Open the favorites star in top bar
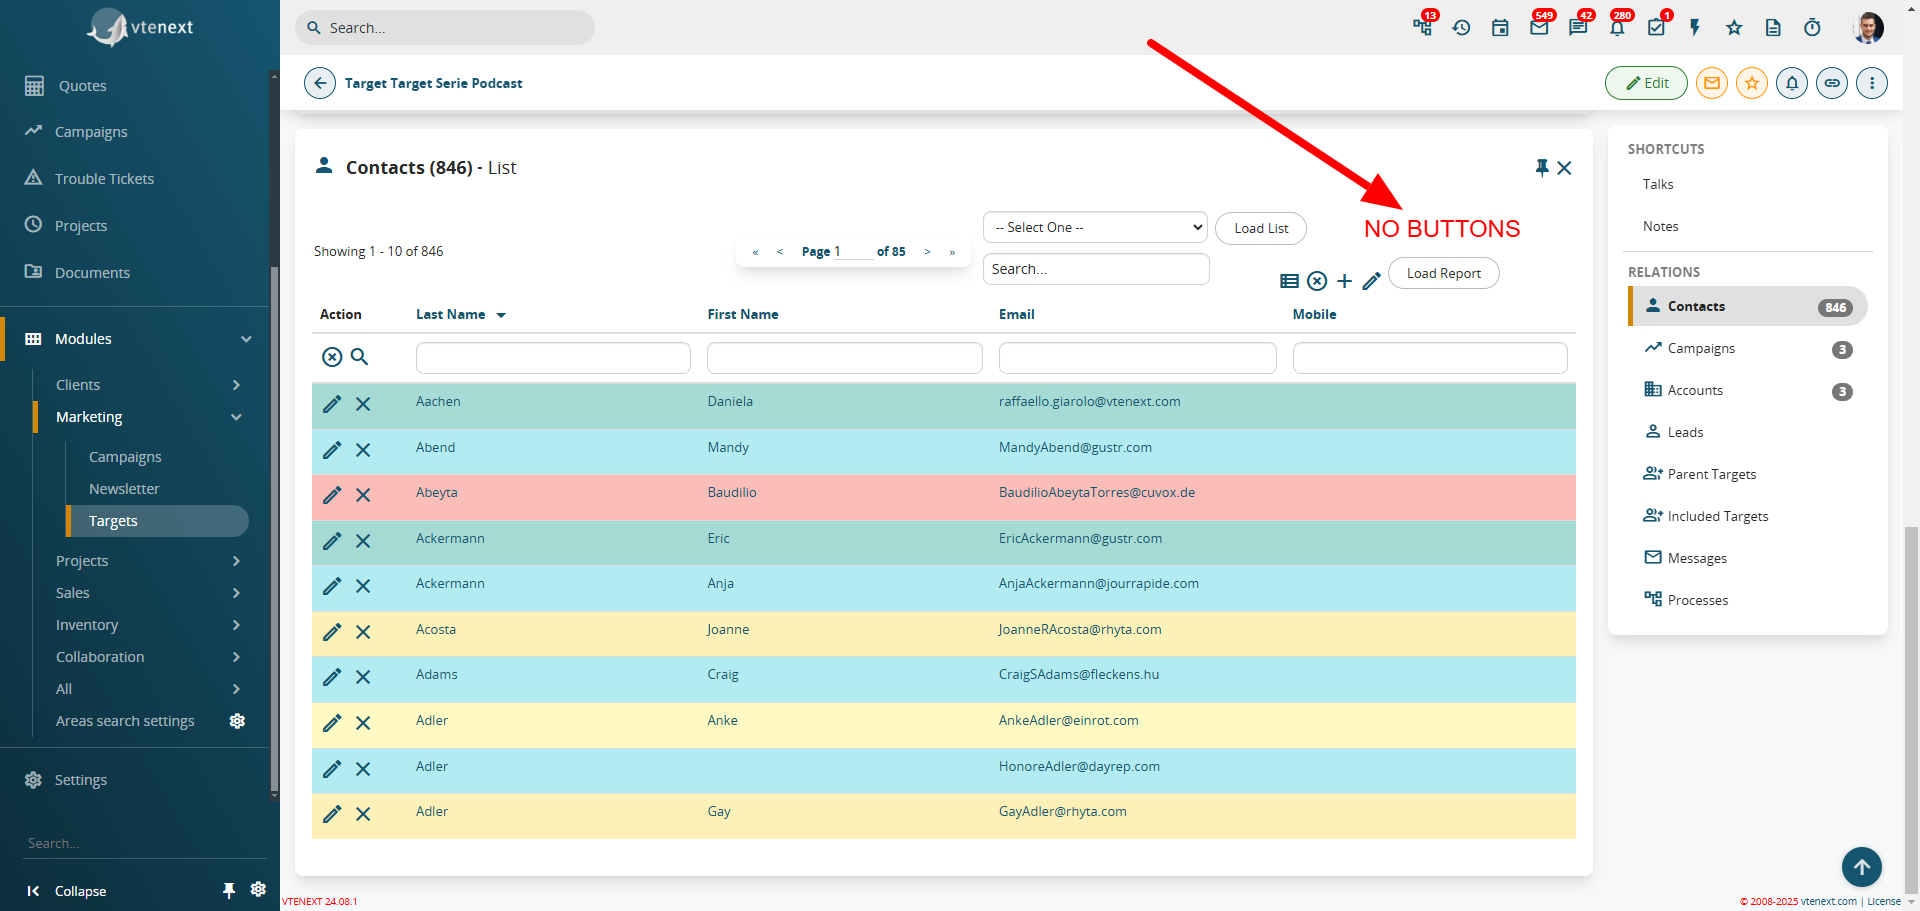 click(x=1734, y=28)
